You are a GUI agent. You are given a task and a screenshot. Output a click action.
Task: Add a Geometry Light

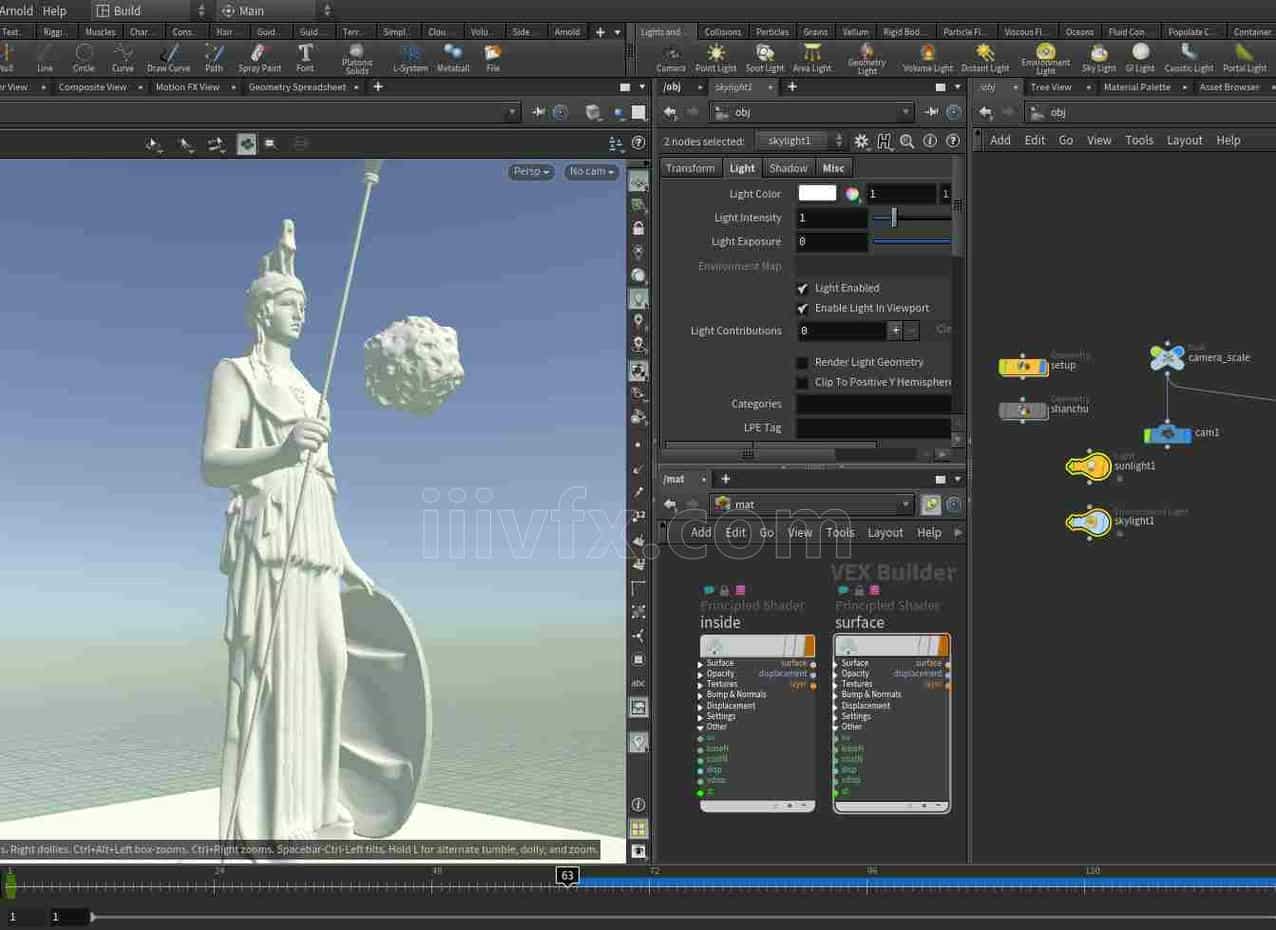point(867,59)
